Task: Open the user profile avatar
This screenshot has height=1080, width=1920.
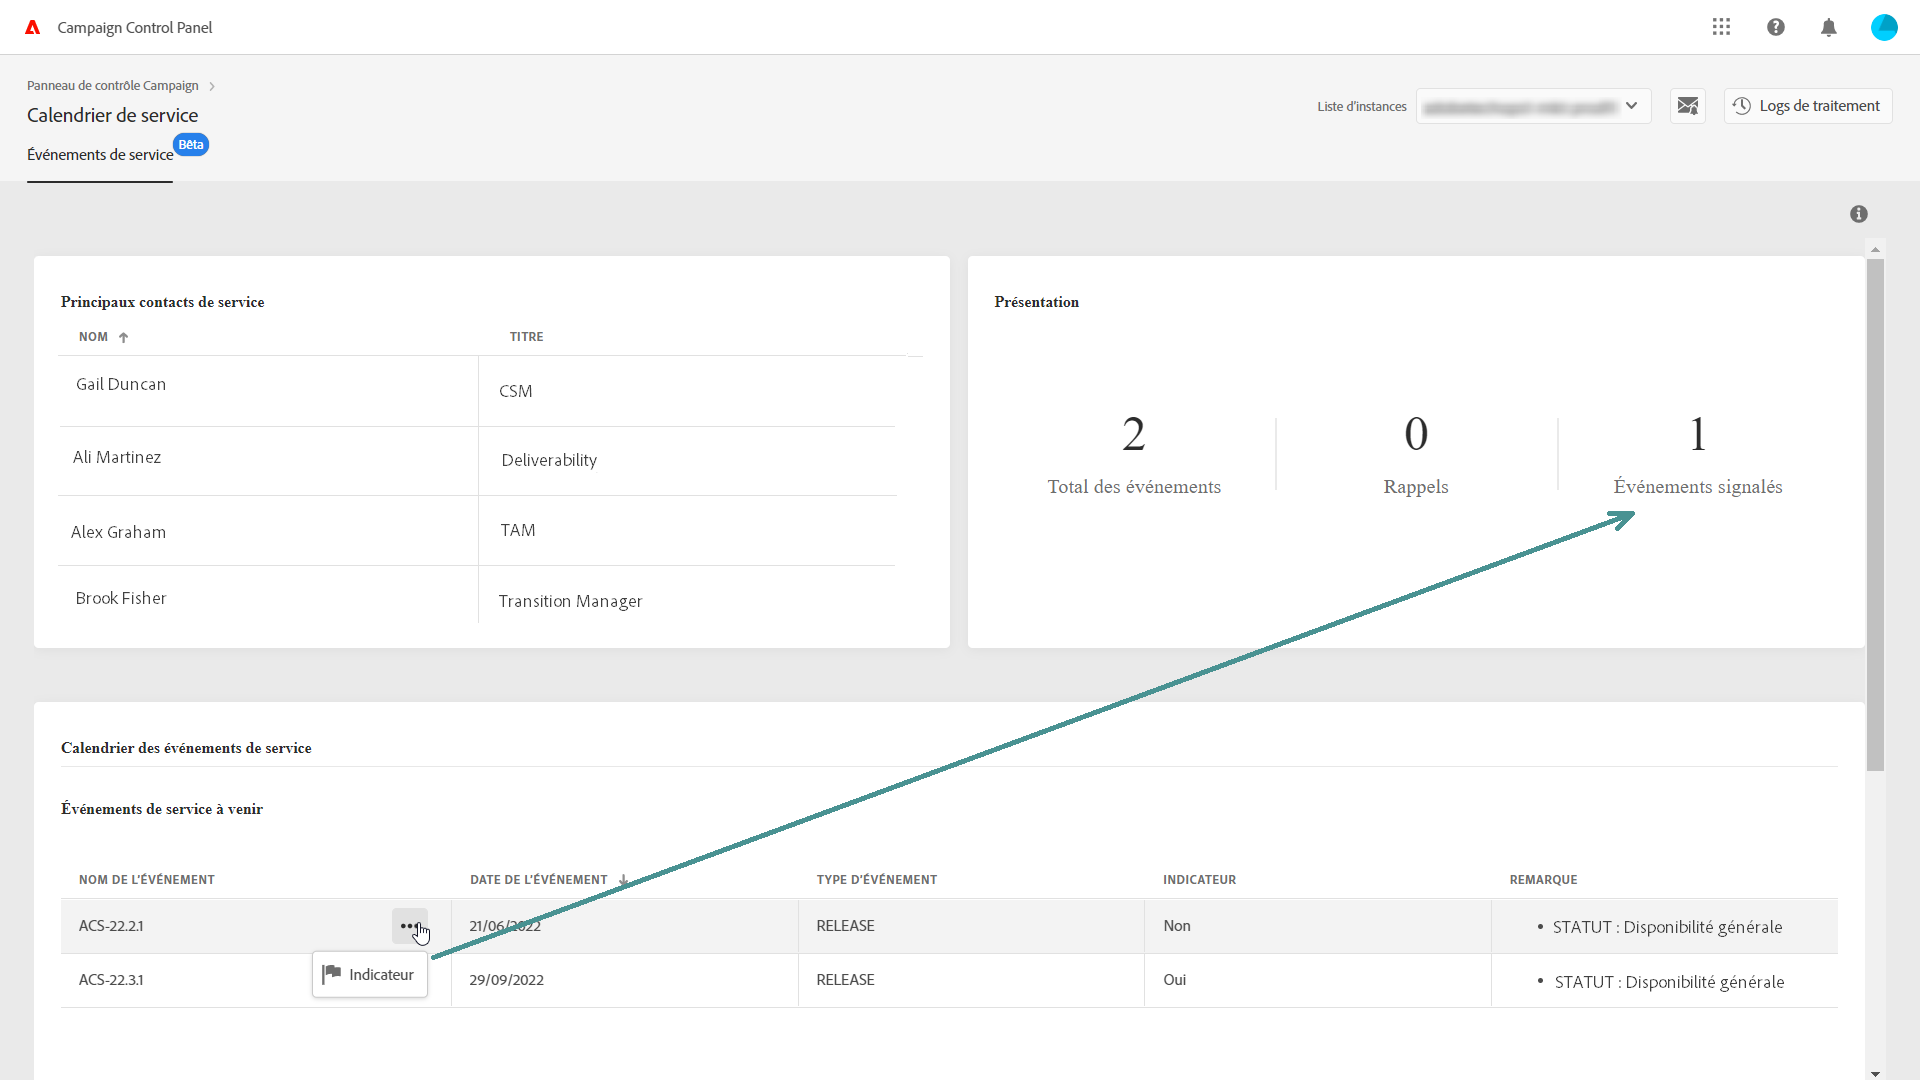Action: pos(1884,27)
